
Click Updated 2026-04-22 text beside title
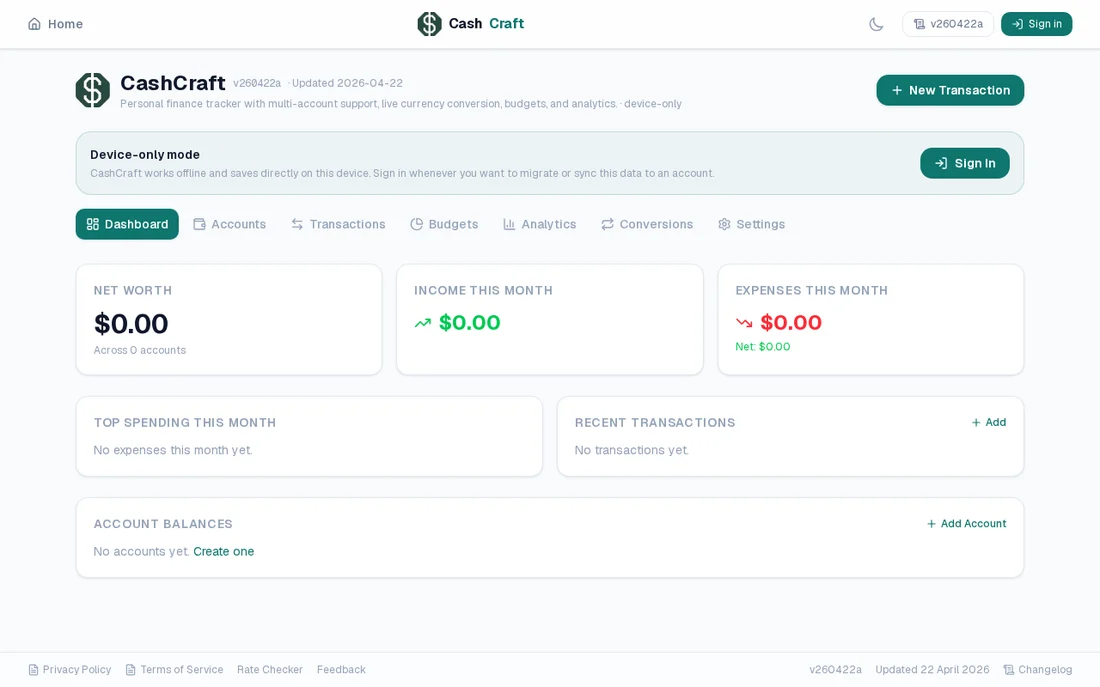[x=347, y=83]
